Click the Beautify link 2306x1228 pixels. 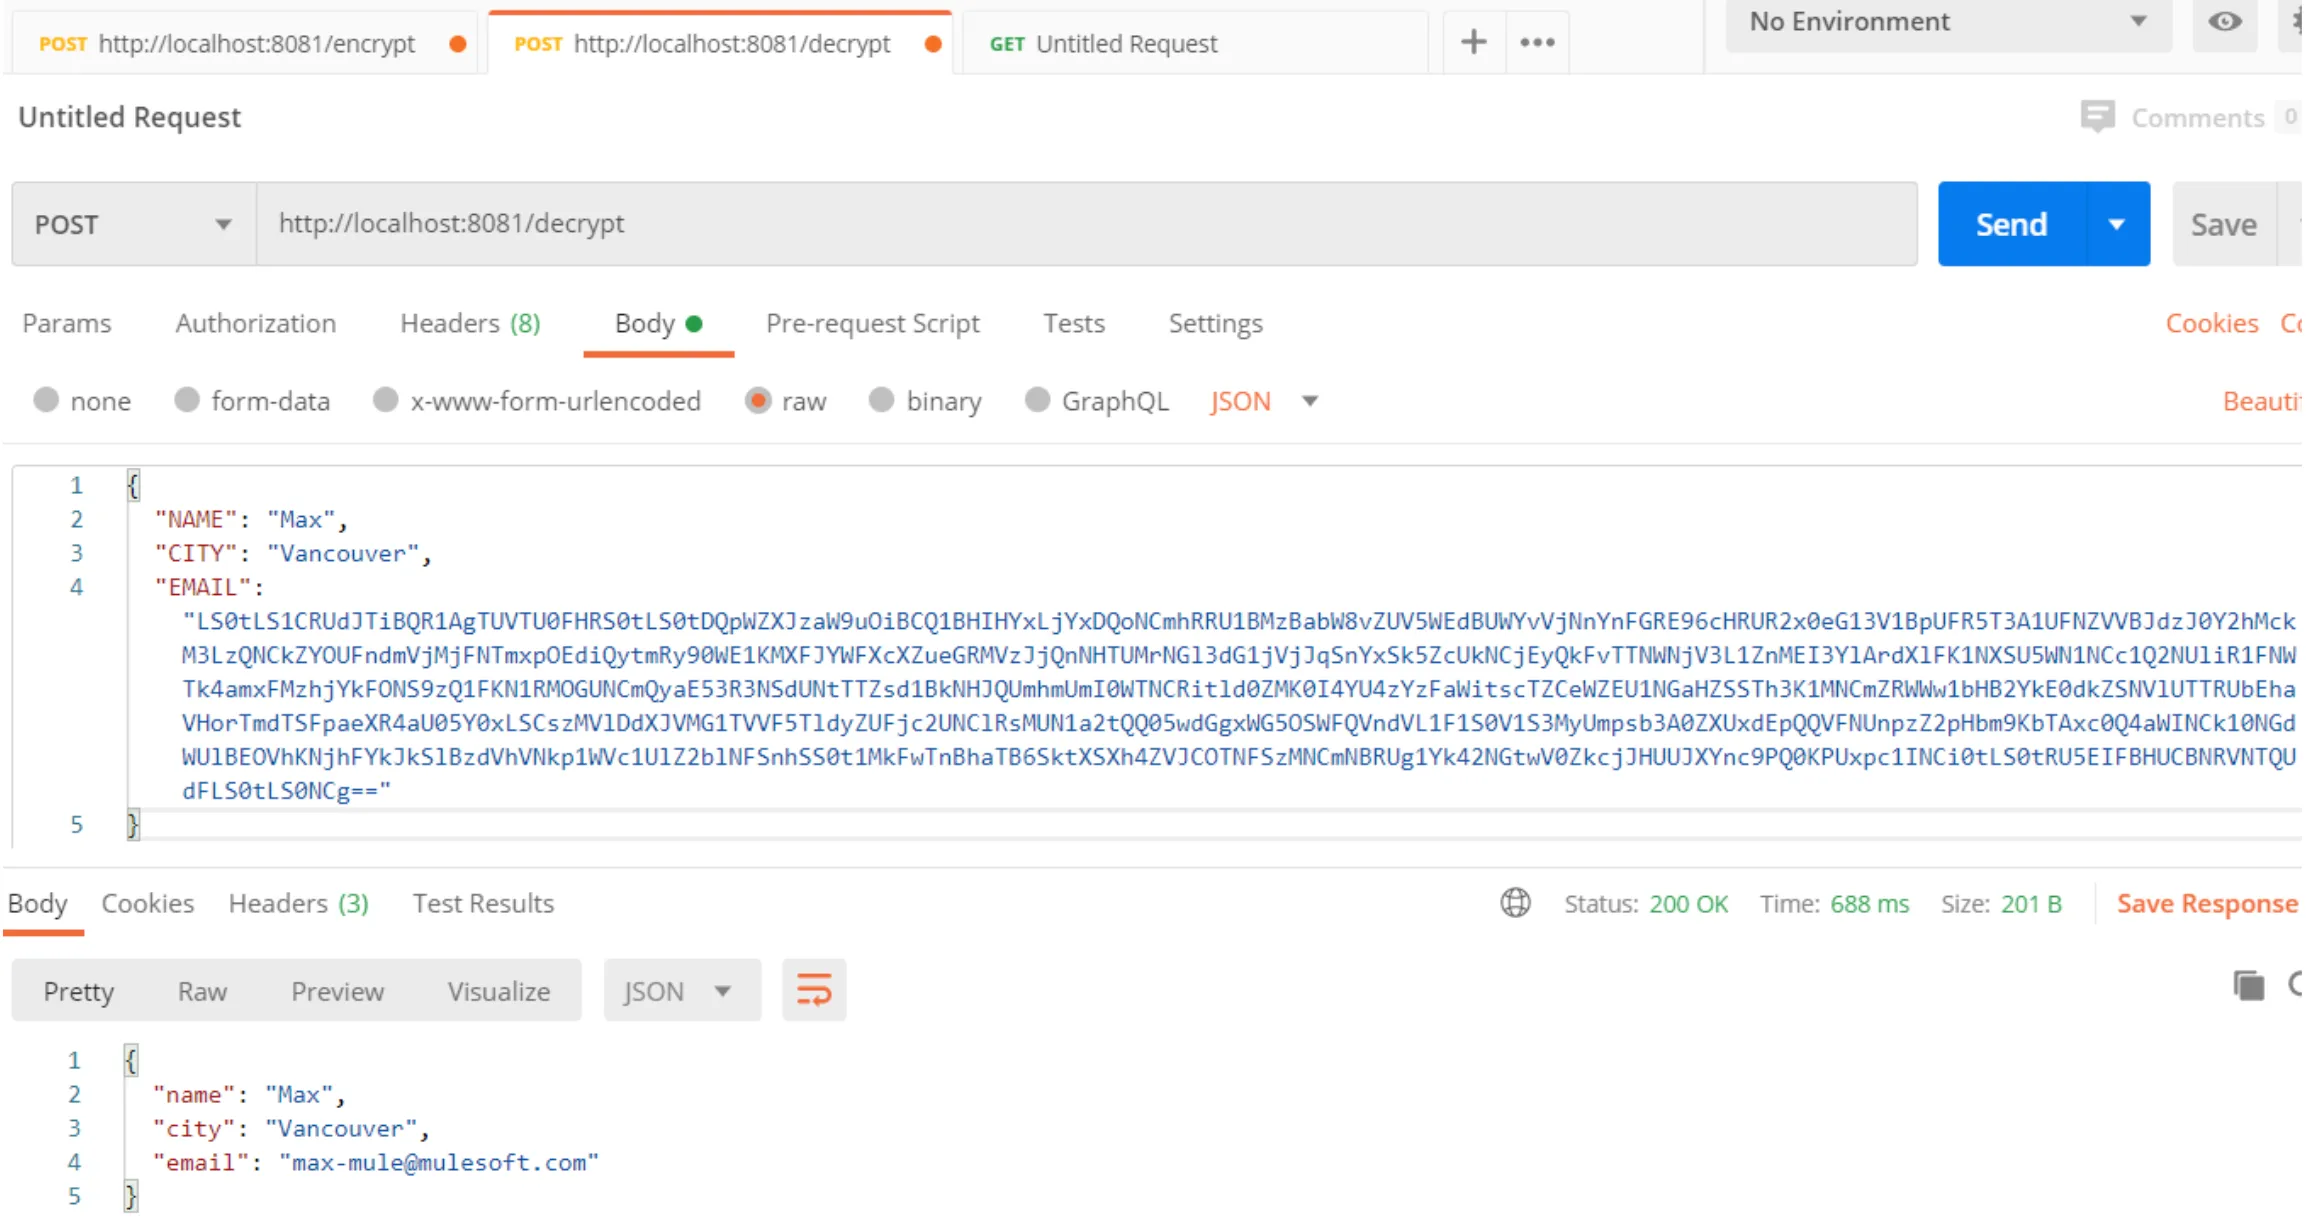[2262, 401]
